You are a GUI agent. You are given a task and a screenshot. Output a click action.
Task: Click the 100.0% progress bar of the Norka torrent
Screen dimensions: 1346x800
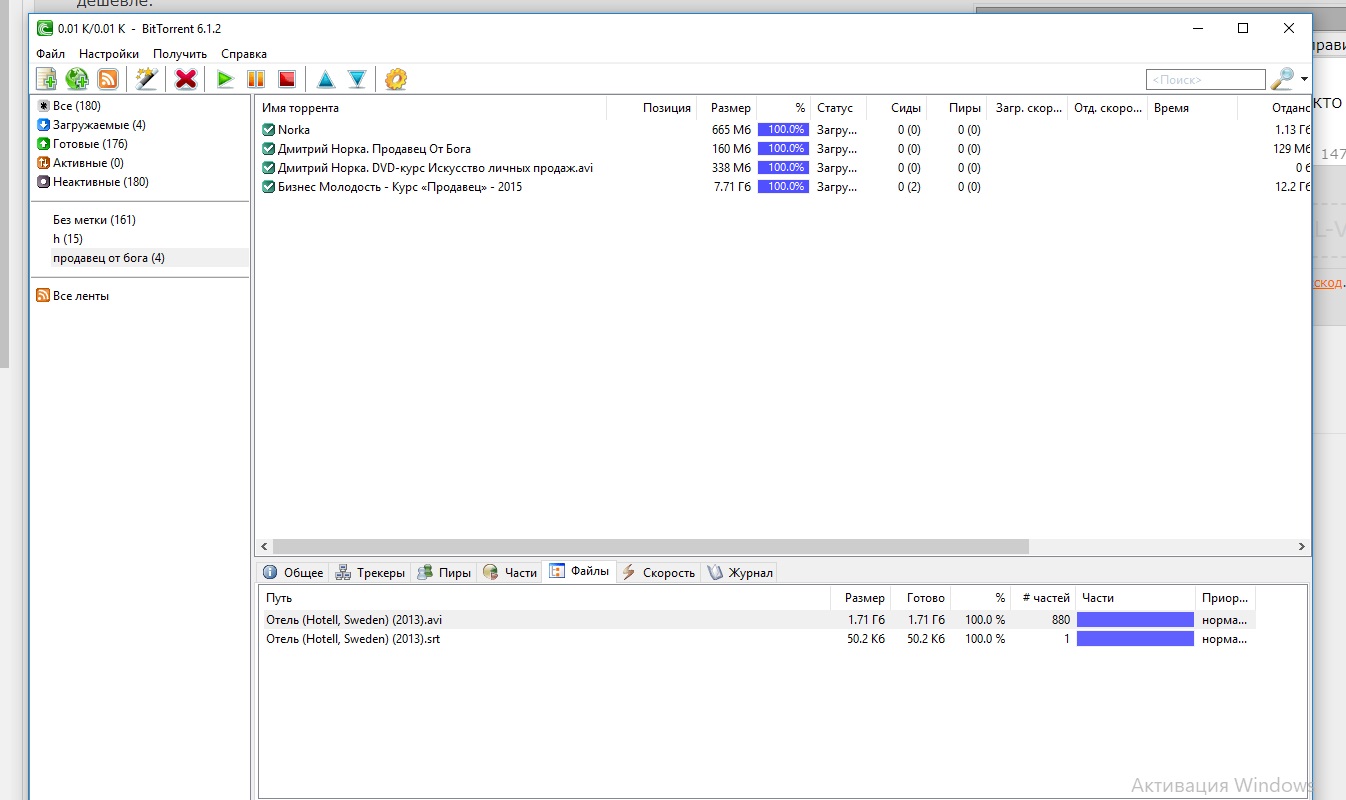click(x=783, y=130)
